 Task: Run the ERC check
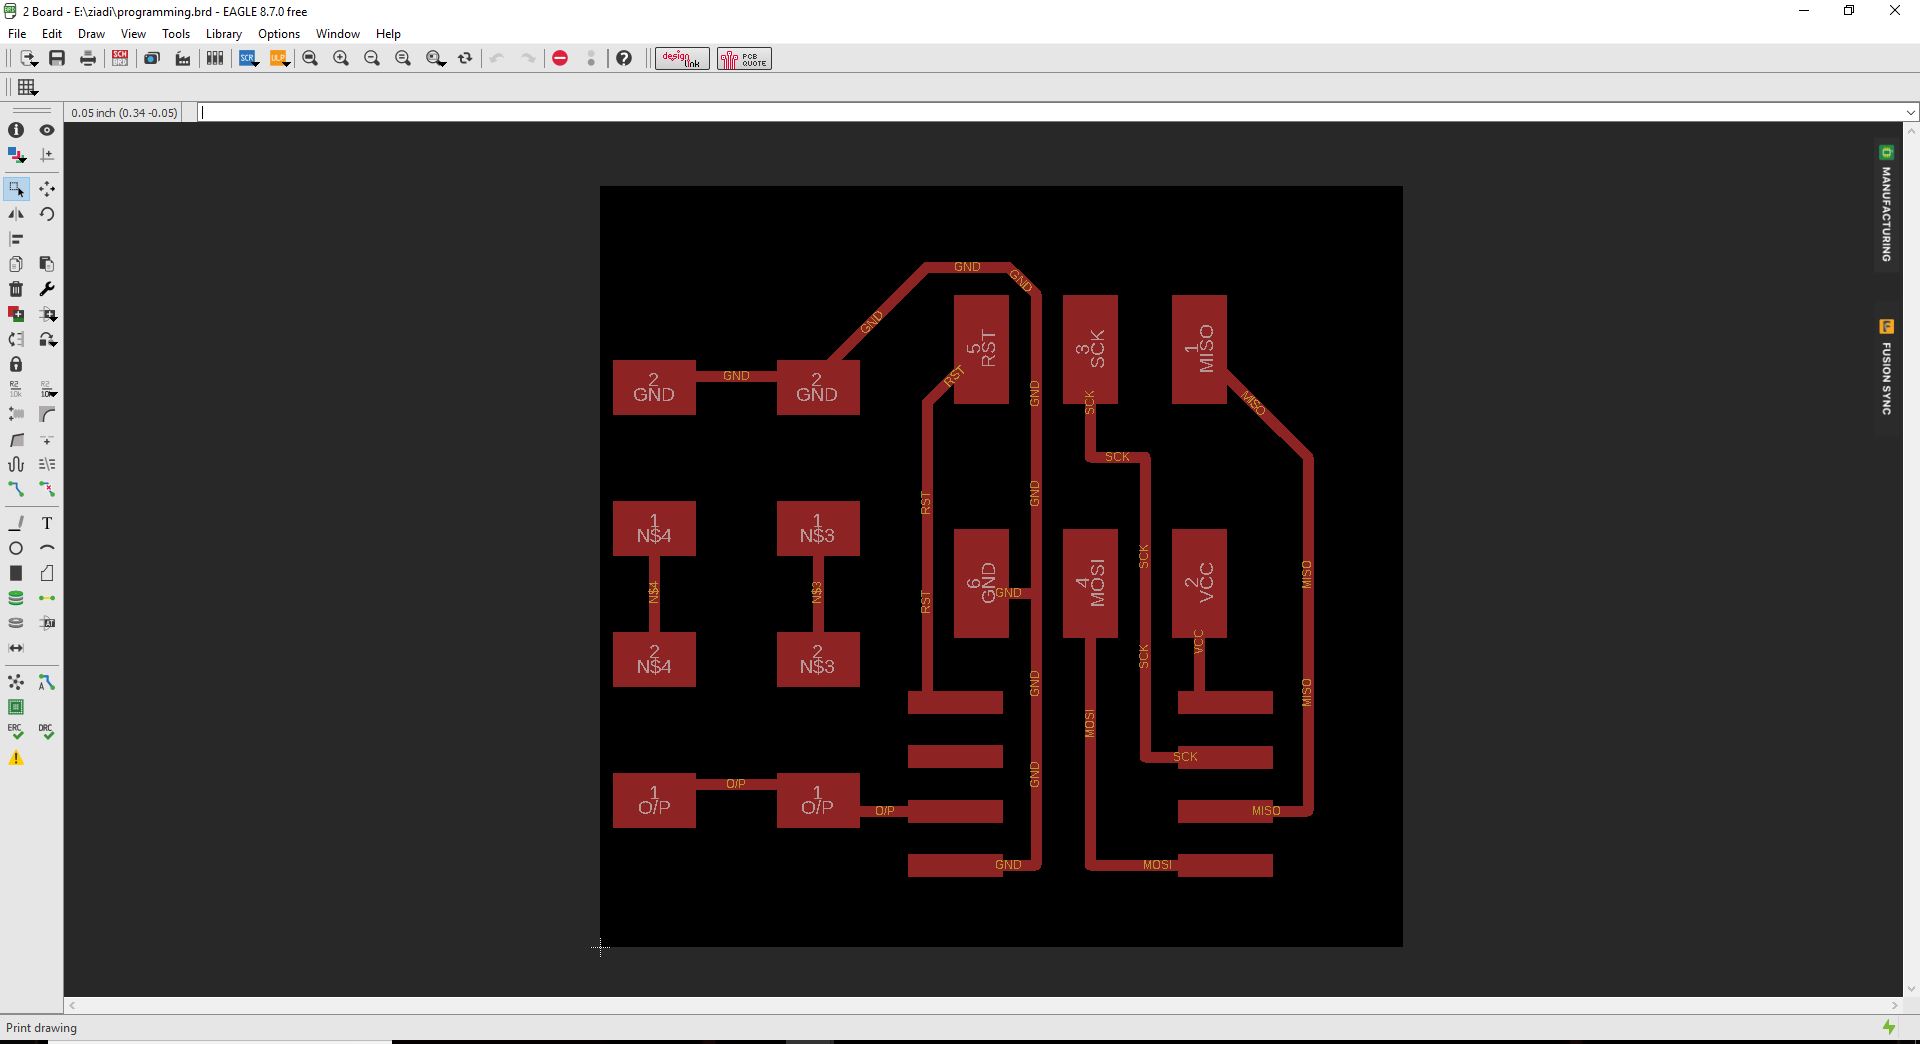(16, 731)
